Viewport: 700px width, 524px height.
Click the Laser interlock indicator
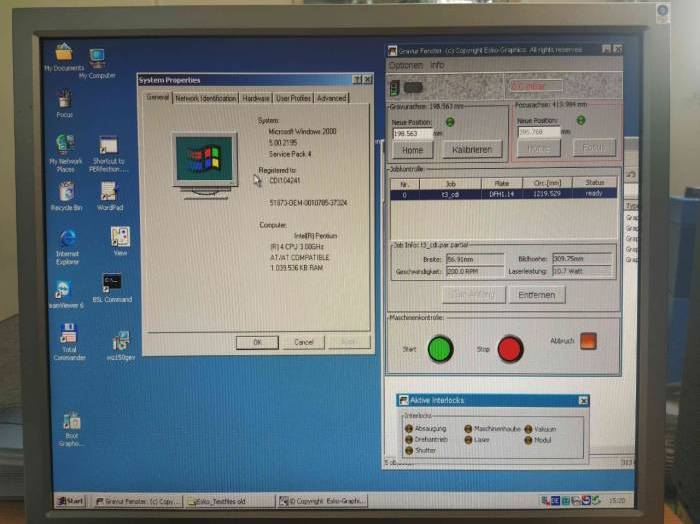pos(468,440)
